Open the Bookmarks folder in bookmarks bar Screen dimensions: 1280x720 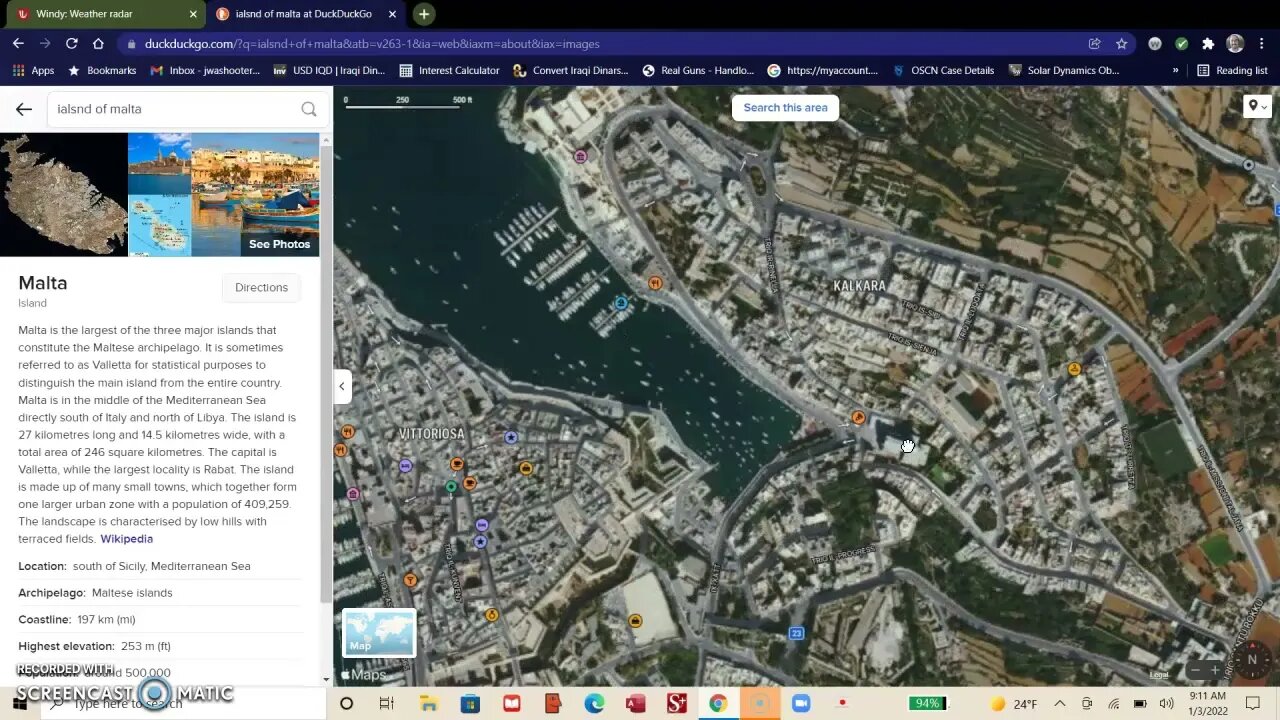click(x=101, y=71)
